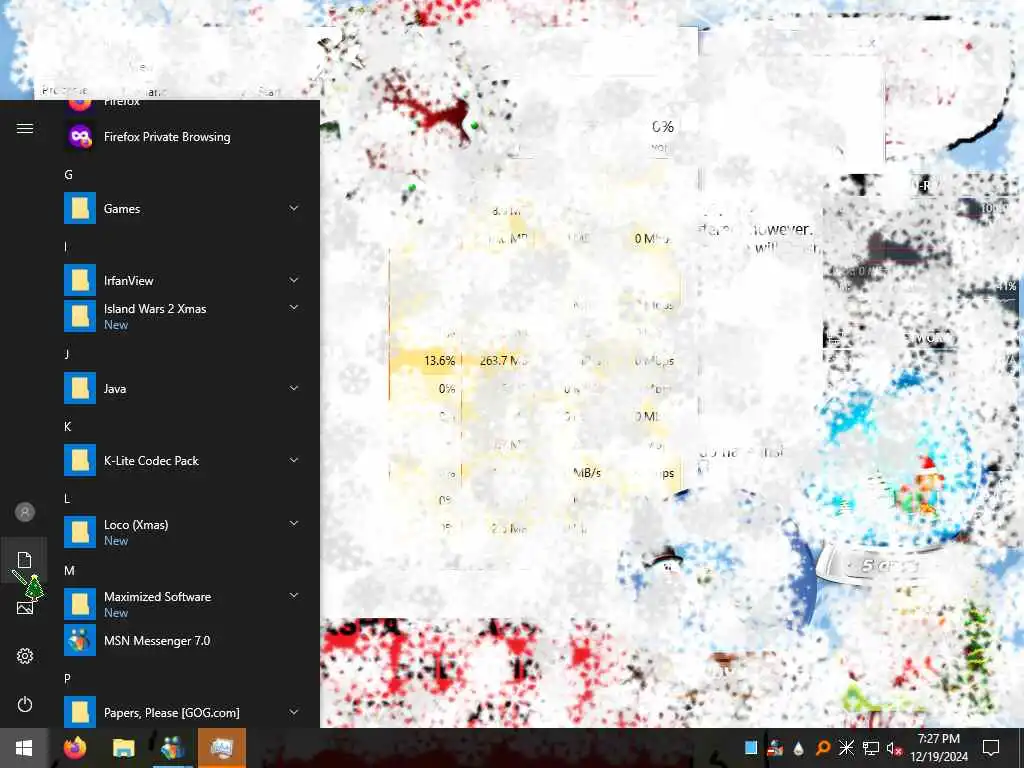Open the network tray icon
The width and height of the screenshot is (1024, 768).
tap(871, 748)
